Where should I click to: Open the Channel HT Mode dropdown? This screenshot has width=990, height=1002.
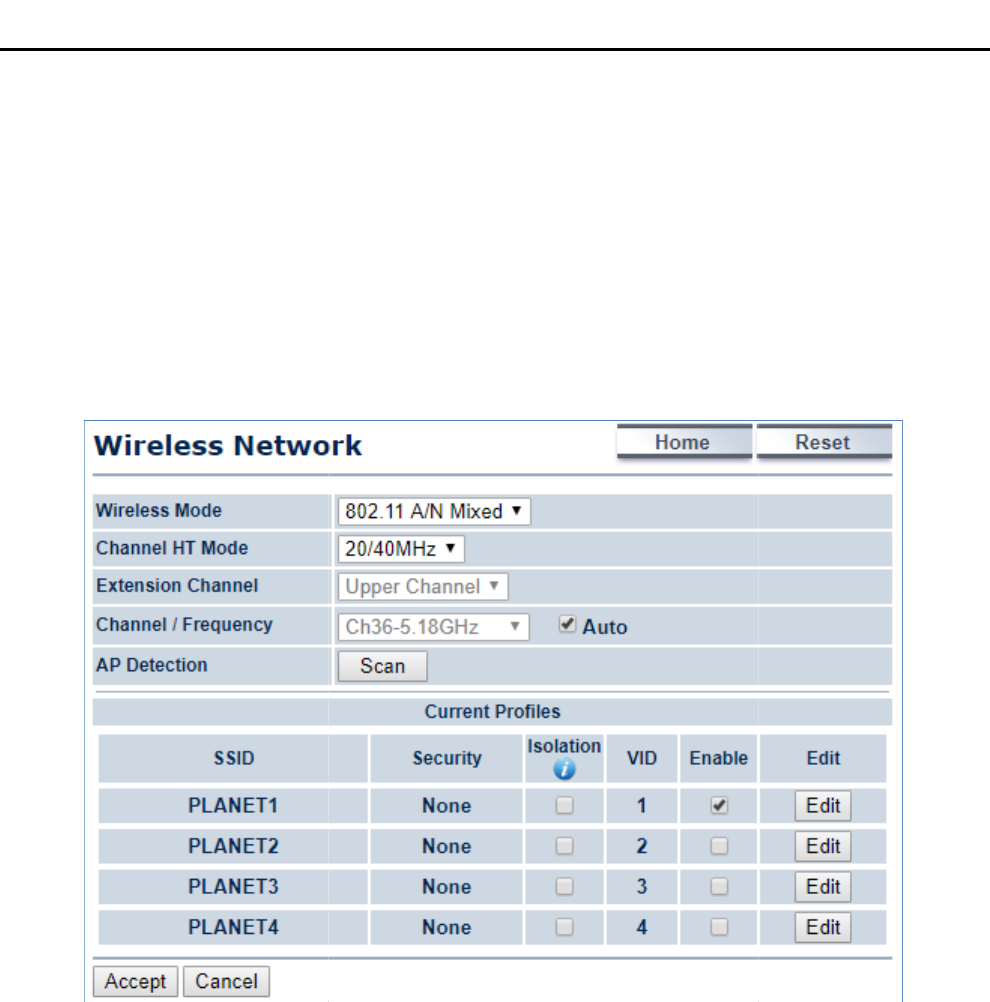coord(401,549)
